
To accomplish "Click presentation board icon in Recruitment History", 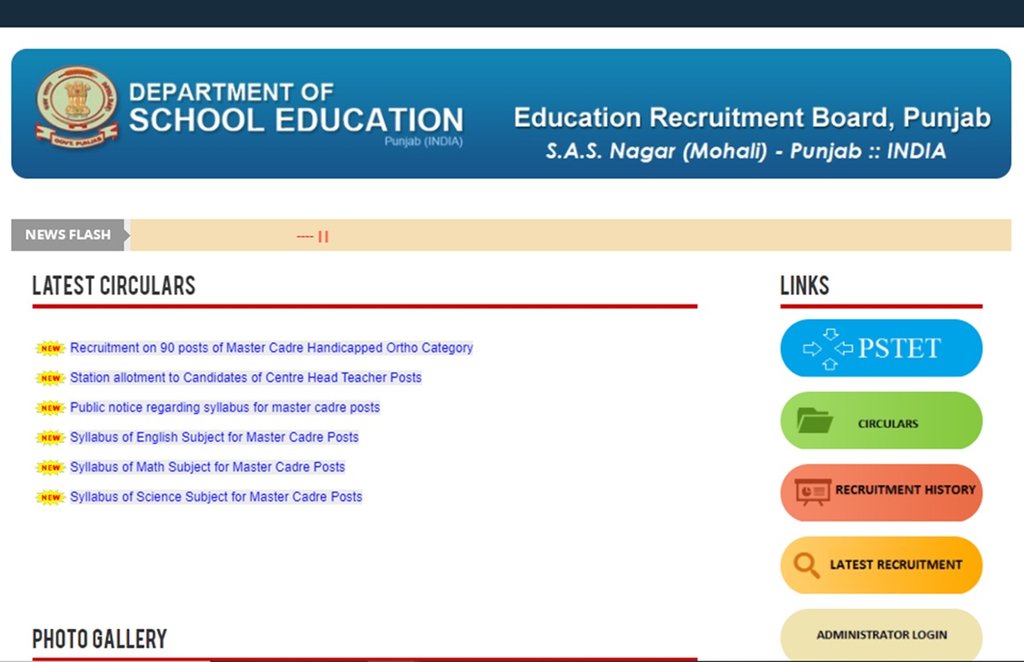I will click(x=812, y=492).
